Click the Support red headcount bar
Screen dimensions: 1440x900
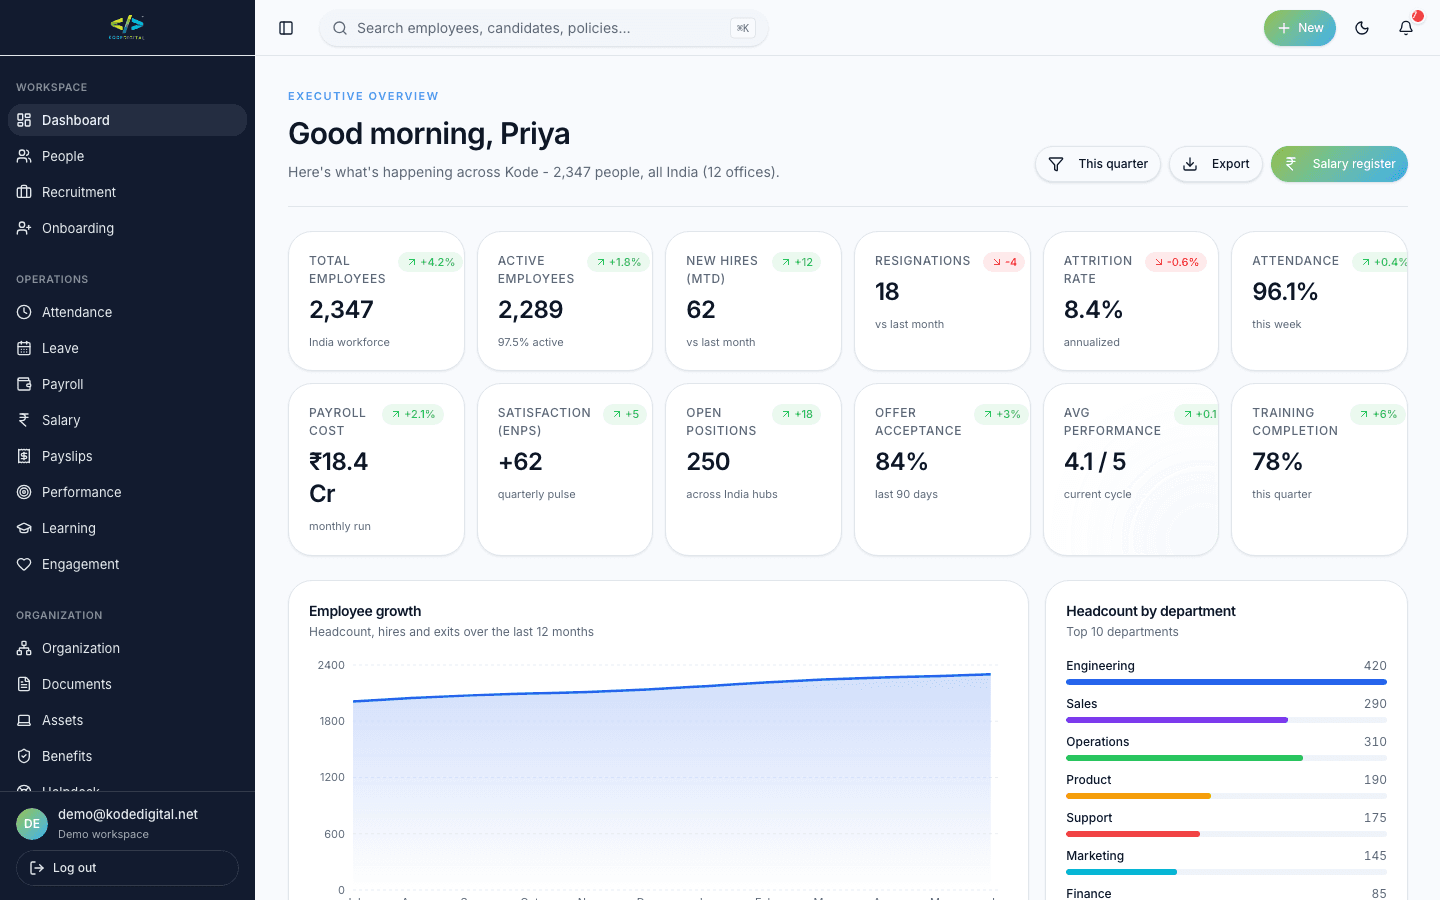coord(1133,834)
